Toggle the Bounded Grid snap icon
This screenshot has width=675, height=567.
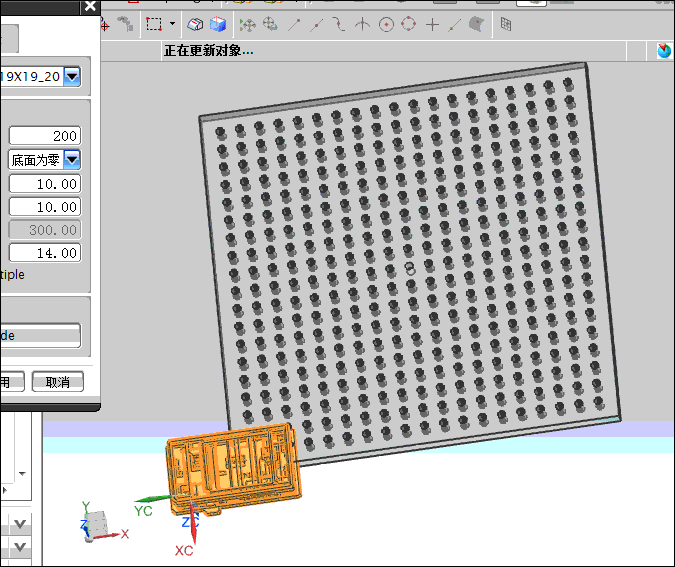[x=506, y=24]
